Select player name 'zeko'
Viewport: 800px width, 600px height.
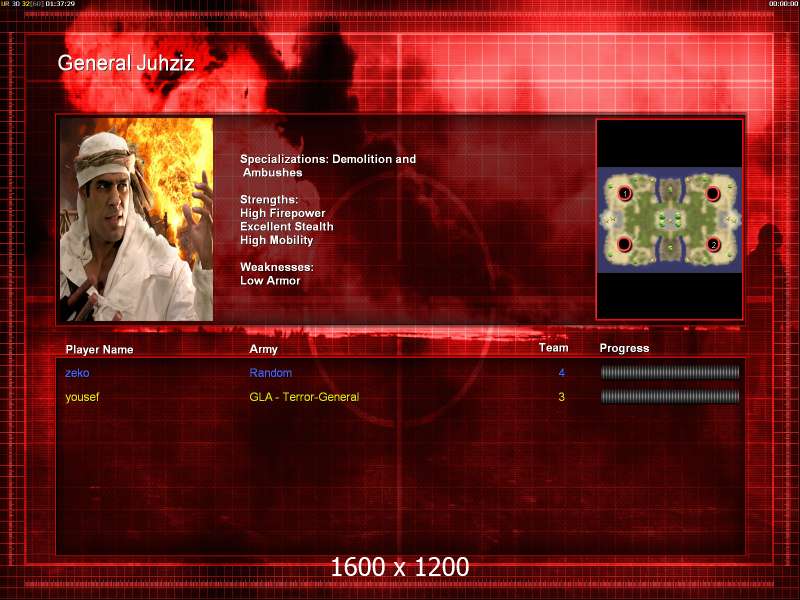(x=77, y=373)
